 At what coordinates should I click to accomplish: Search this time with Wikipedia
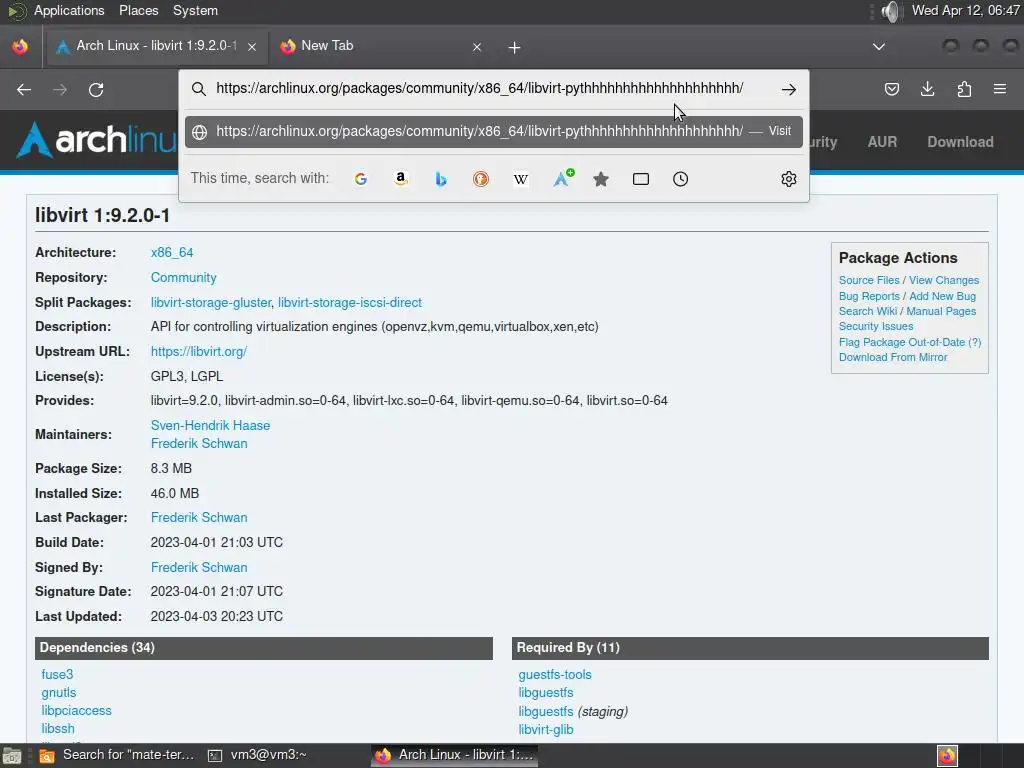pyautogui.click(x=520, y=179)
